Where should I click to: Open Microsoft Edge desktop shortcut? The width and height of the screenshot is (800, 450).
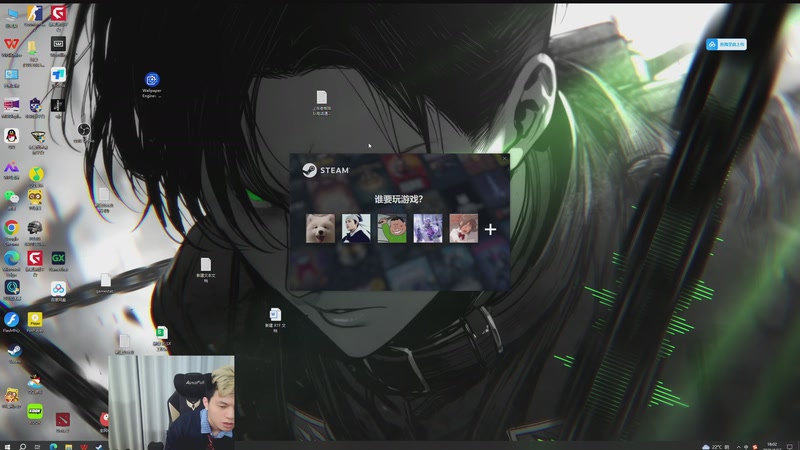coord(11,263)
